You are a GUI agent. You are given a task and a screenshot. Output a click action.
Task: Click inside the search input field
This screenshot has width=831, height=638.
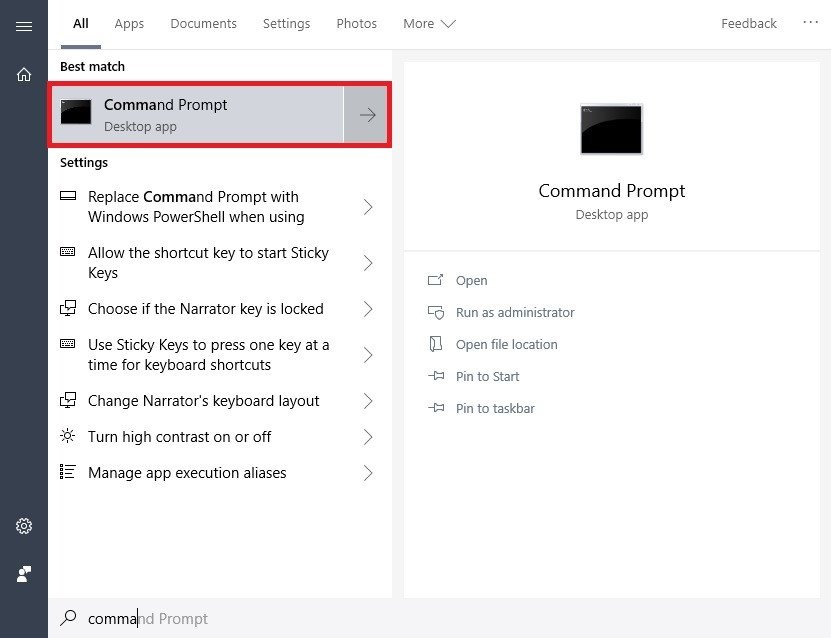pyautogui.click(x=150, y=618)
